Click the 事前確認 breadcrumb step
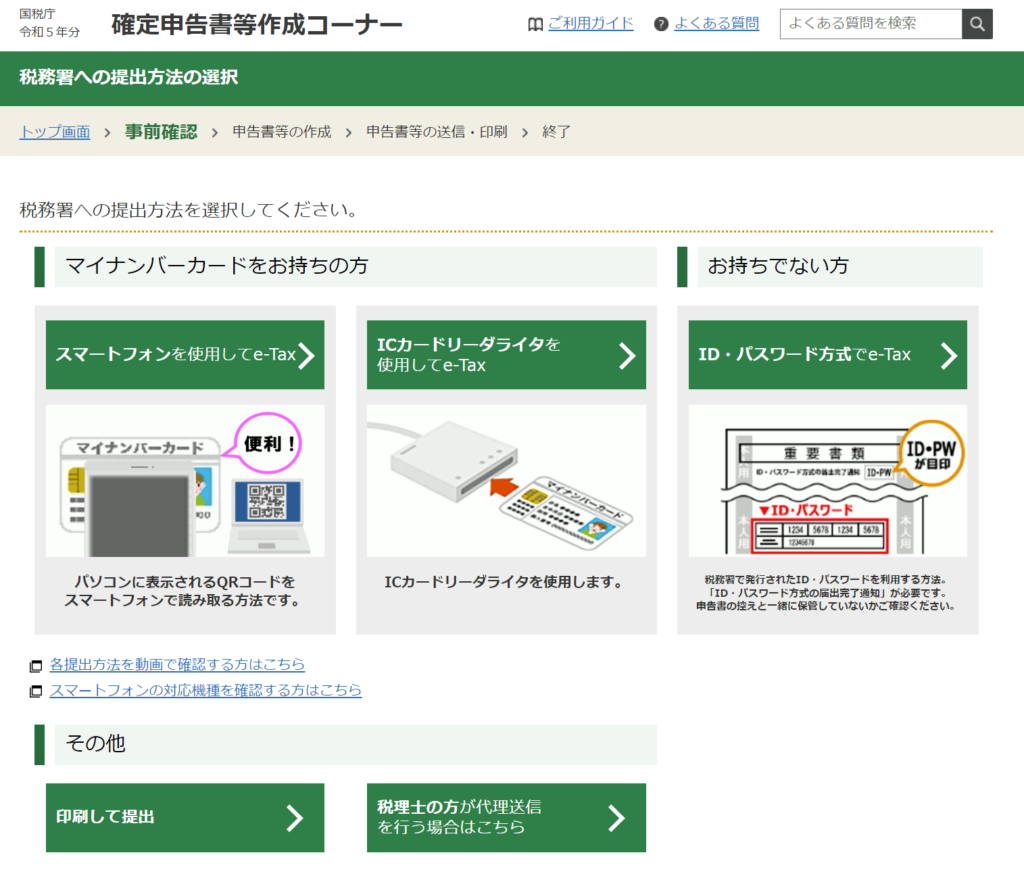 tap(161, 132)
